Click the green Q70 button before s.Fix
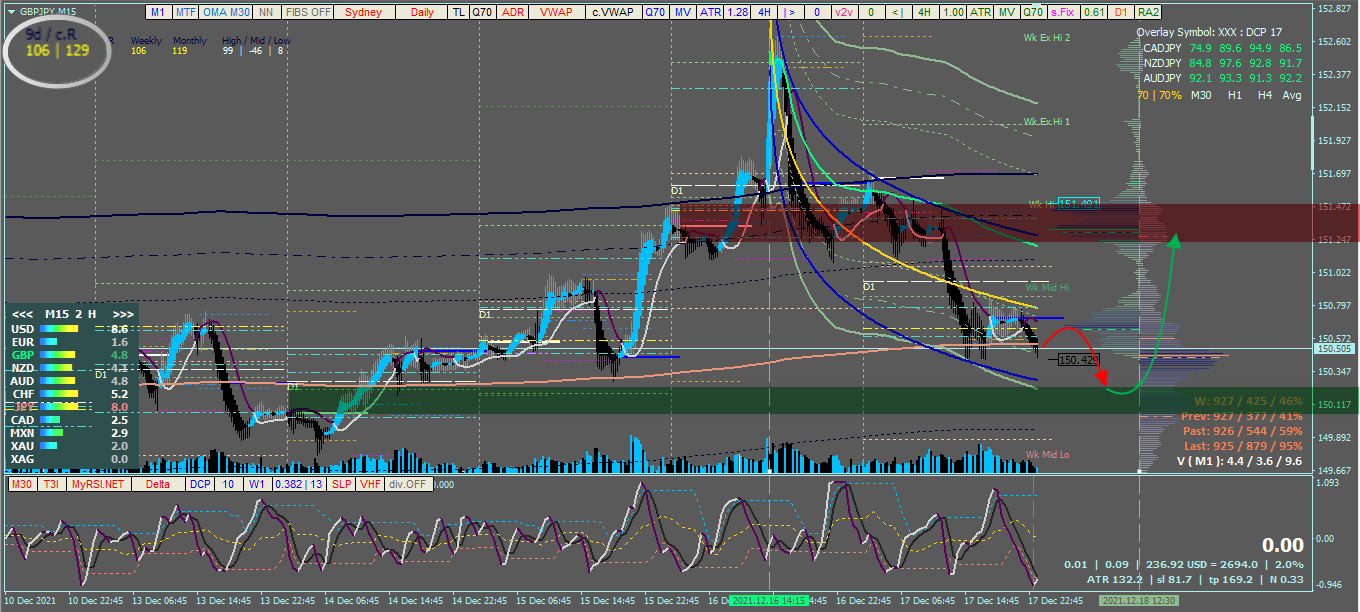This screenshot has width=1360, height=612. point(1033,12)
